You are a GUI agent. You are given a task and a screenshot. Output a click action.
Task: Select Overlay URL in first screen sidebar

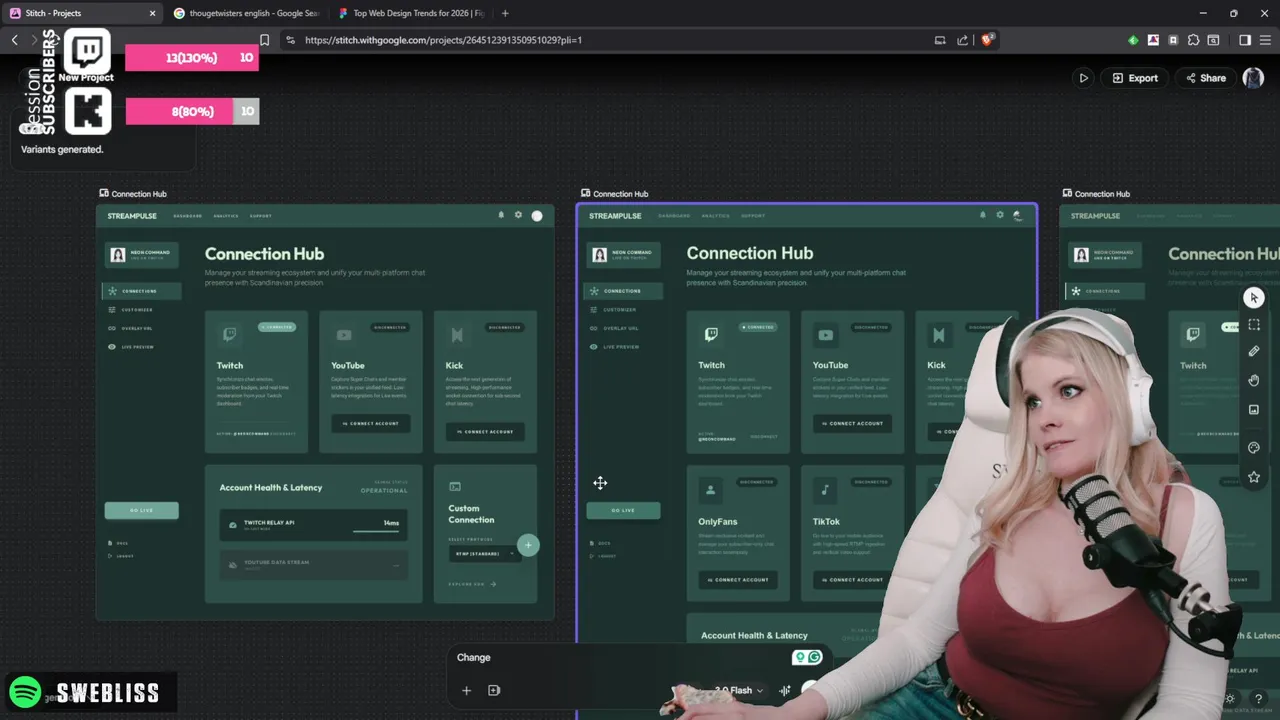pyautogui.click(x=130, y=328)
